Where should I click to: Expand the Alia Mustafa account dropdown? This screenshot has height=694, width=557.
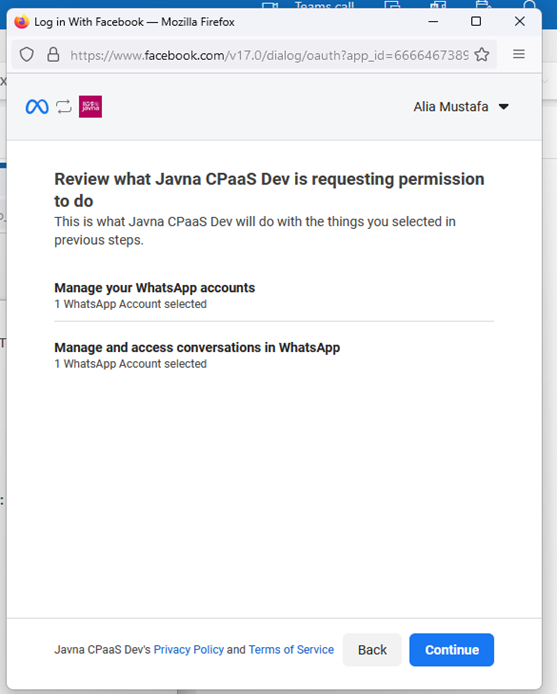click(x=461, y=107)
